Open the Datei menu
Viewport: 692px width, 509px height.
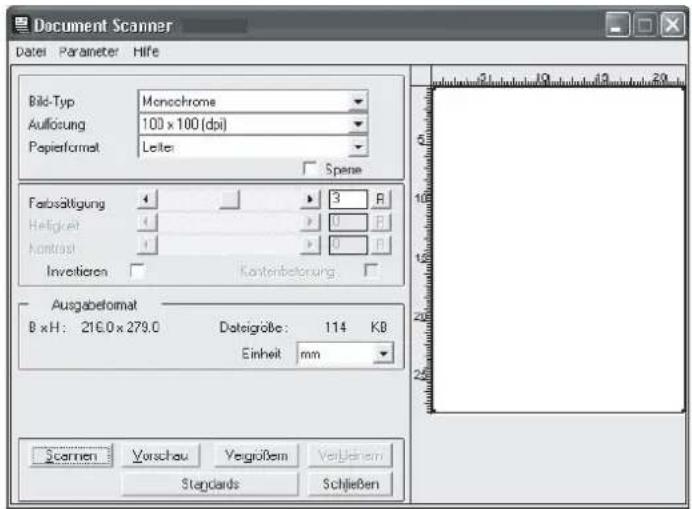click(x=31, y=52)
